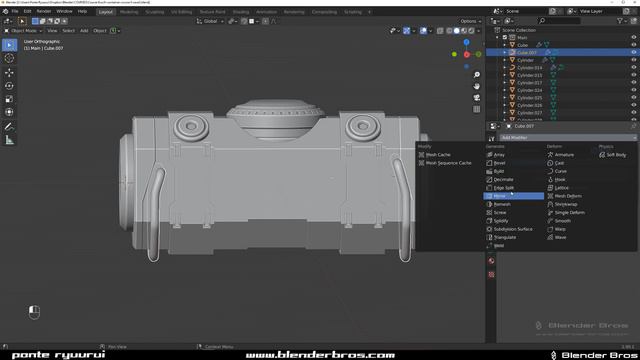Switch to Shading workspace tab
Screen dimensions: 640x360
tap(240, 12)
